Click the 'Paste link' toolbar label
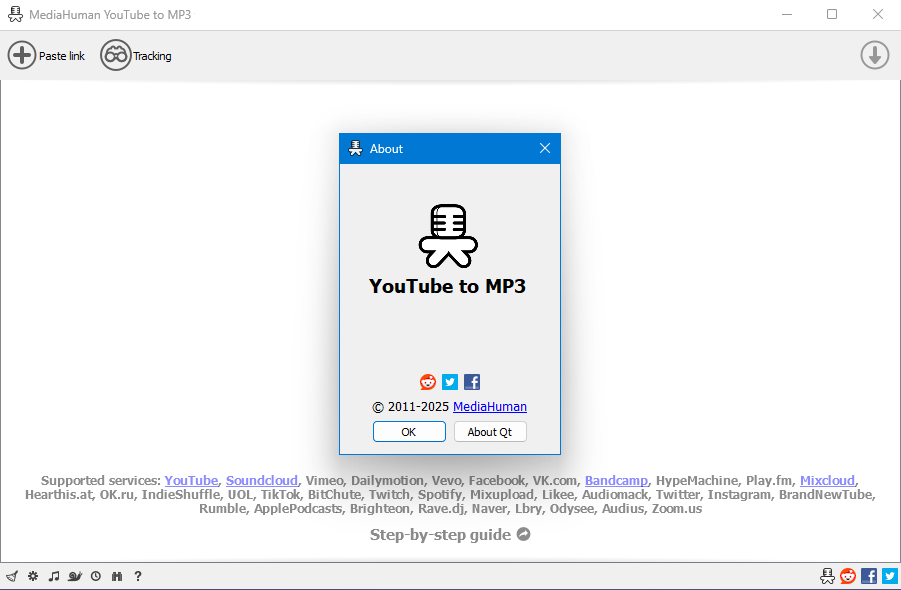 tap(61, 56)
